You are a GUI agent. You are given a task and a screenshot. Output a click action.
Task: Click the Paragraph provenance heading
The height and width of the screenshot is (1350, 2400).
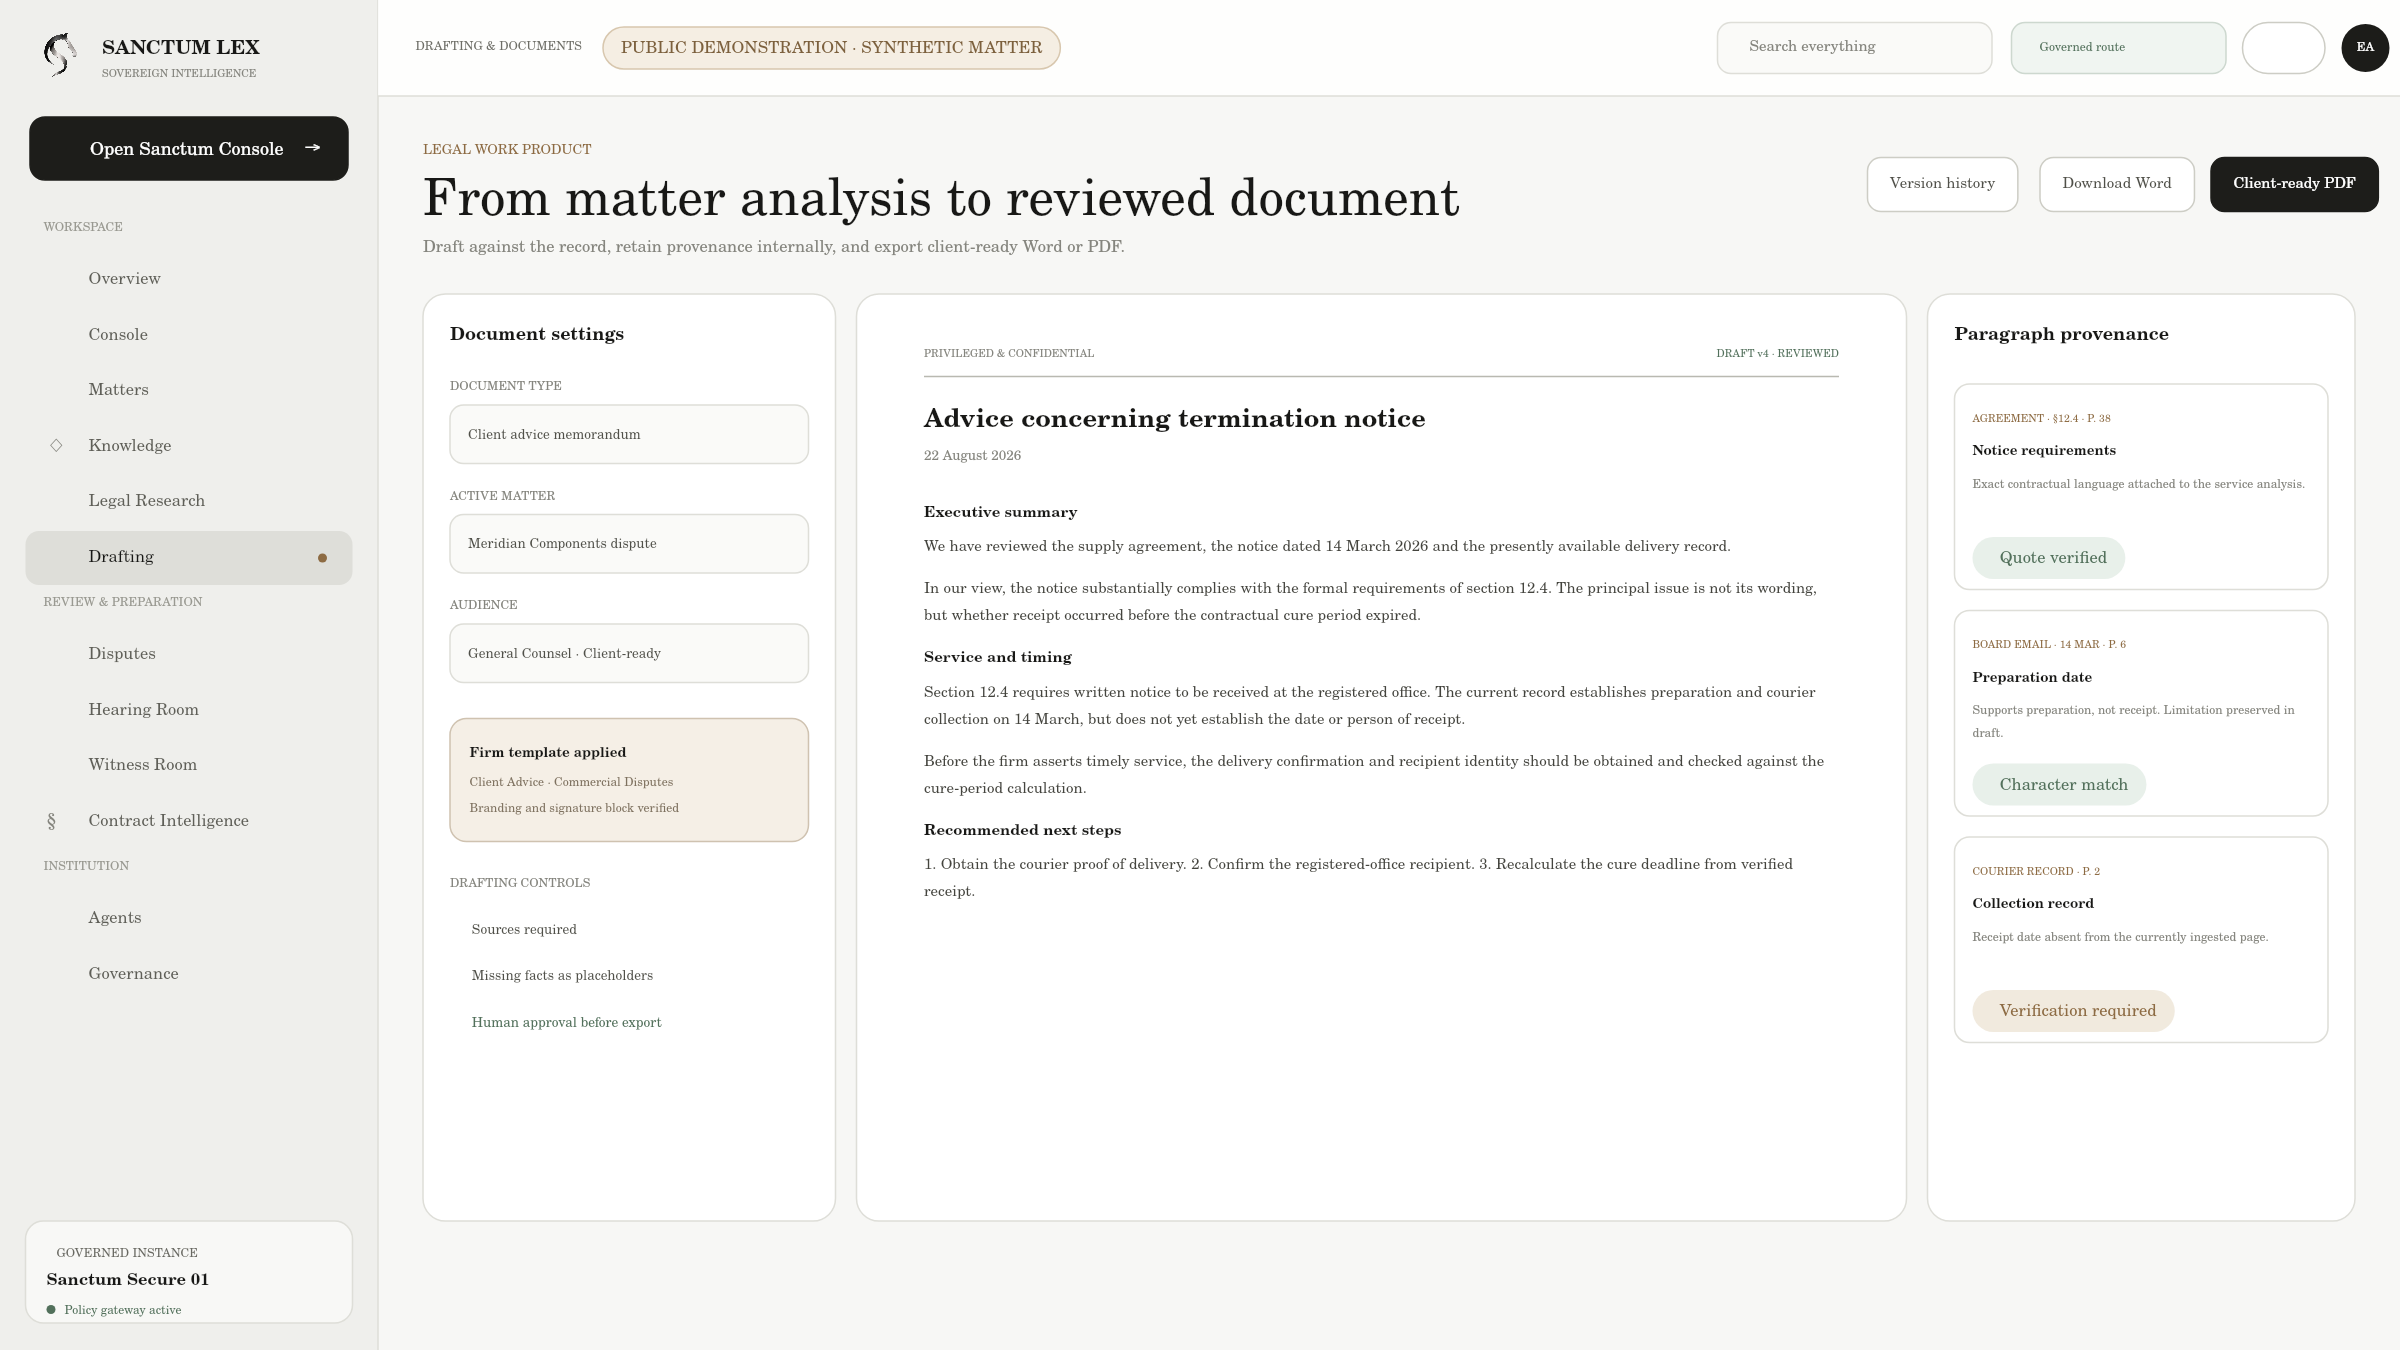click(2061, 334)
